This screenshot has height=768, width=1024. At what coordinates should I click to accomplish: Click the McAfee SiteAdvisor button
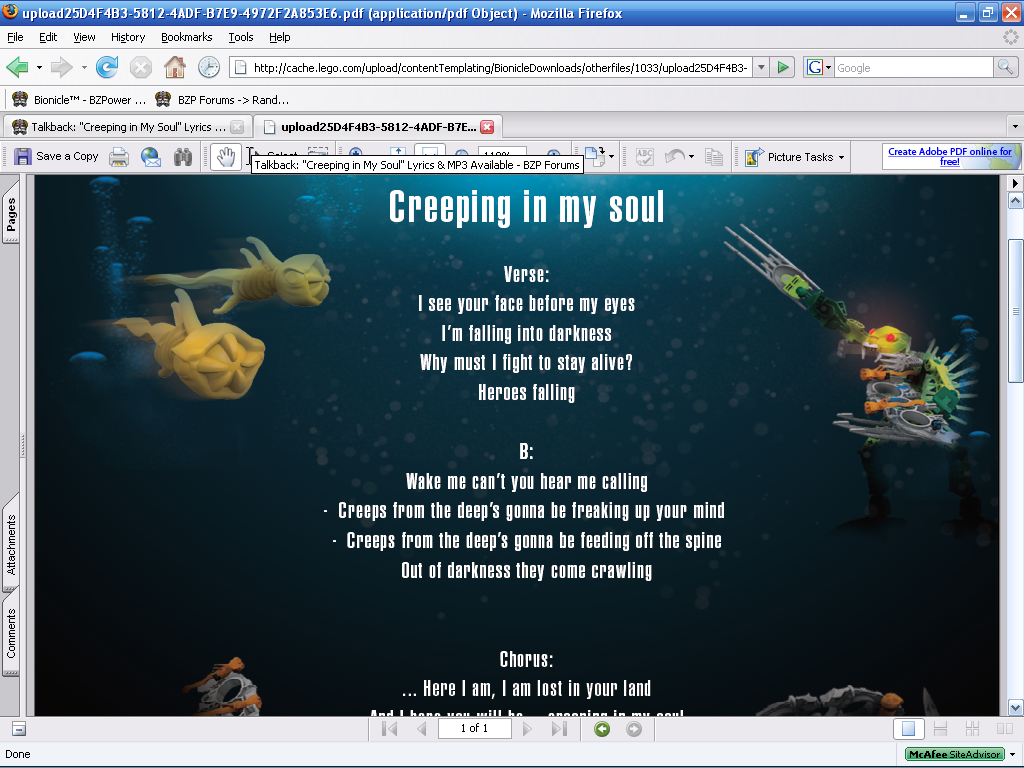(x=954, y=754)
